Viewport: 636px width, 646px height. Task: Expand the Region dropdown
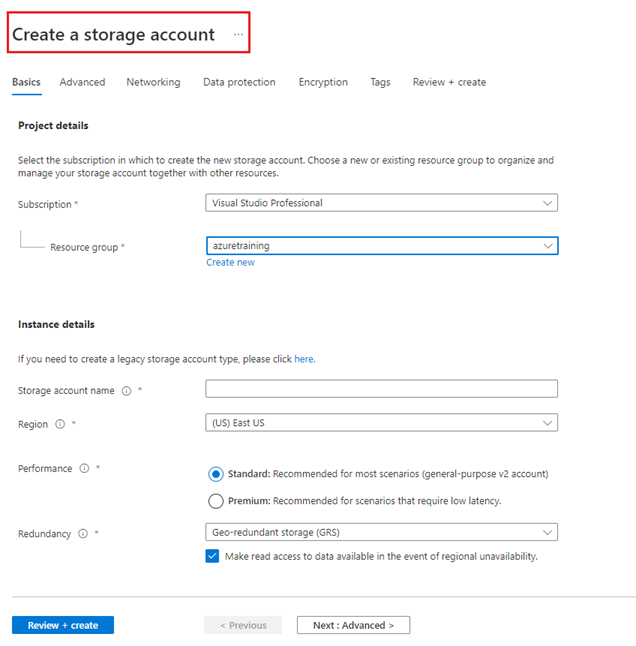[x=381, y=423]
